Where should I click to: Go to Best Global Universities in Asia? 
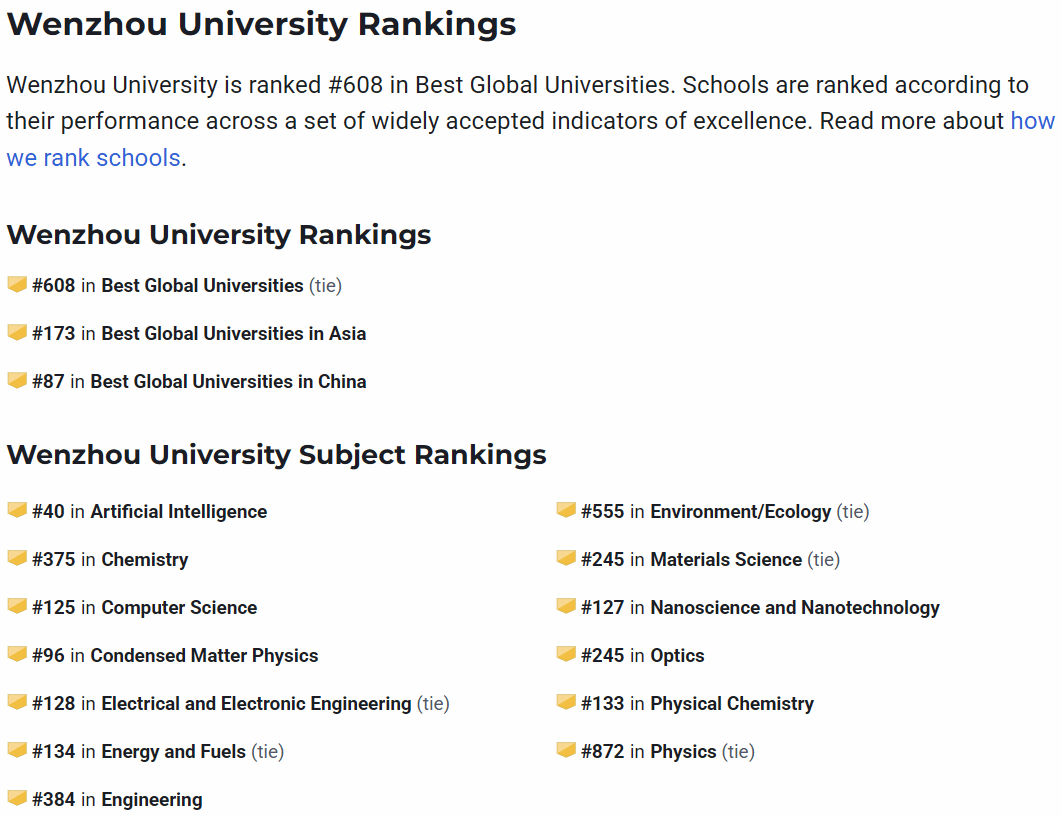(233, 334)
